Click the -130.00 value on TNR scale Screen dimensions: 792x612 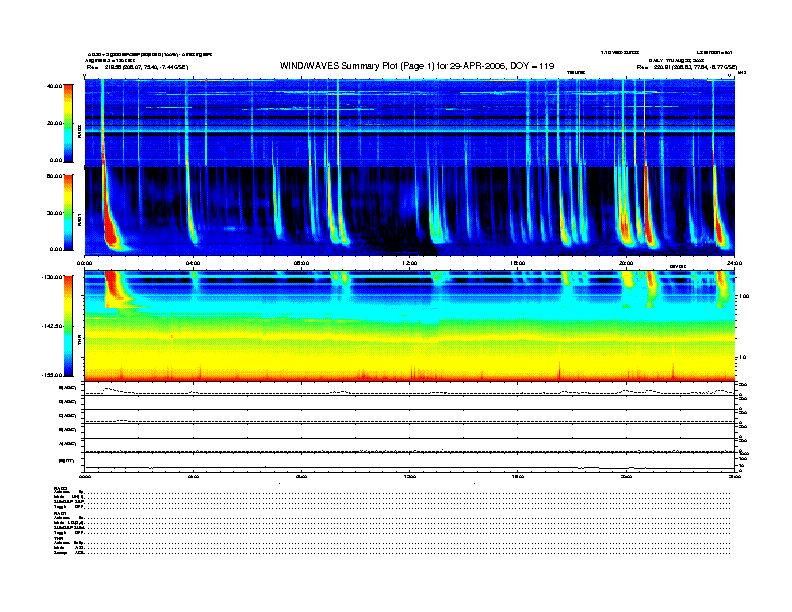pos(52,277)
